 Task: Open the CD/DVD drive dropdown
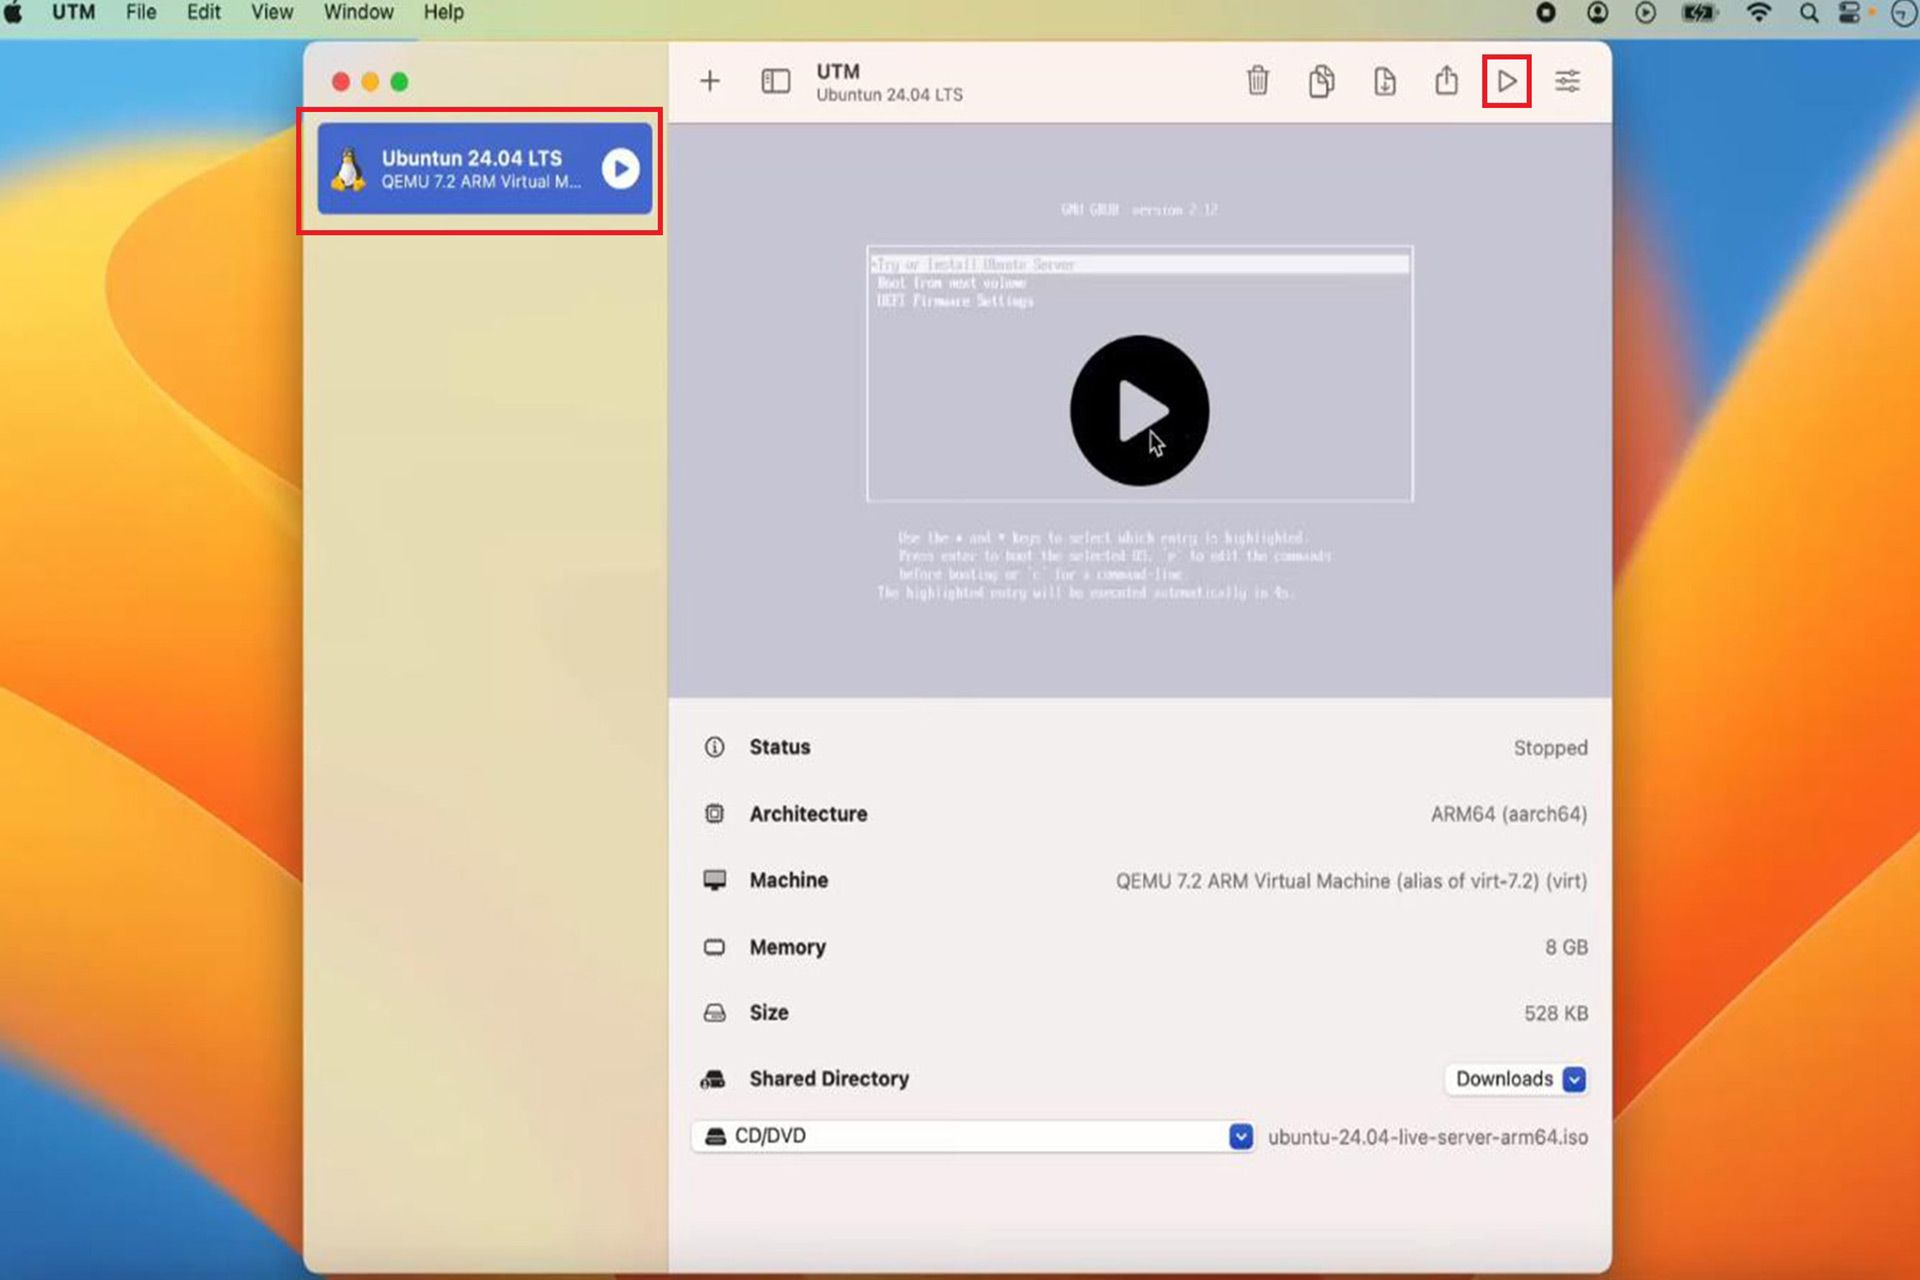click(x=973, y=1136)
